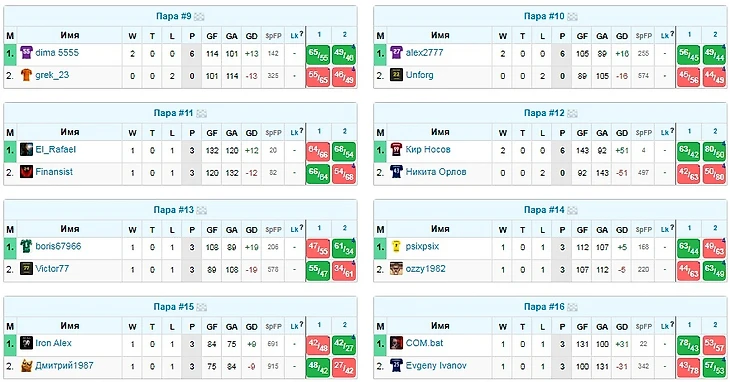Screen dimensions: 730x382
Task: Click boris67966's green jersey icon
Action: (26, 246)
